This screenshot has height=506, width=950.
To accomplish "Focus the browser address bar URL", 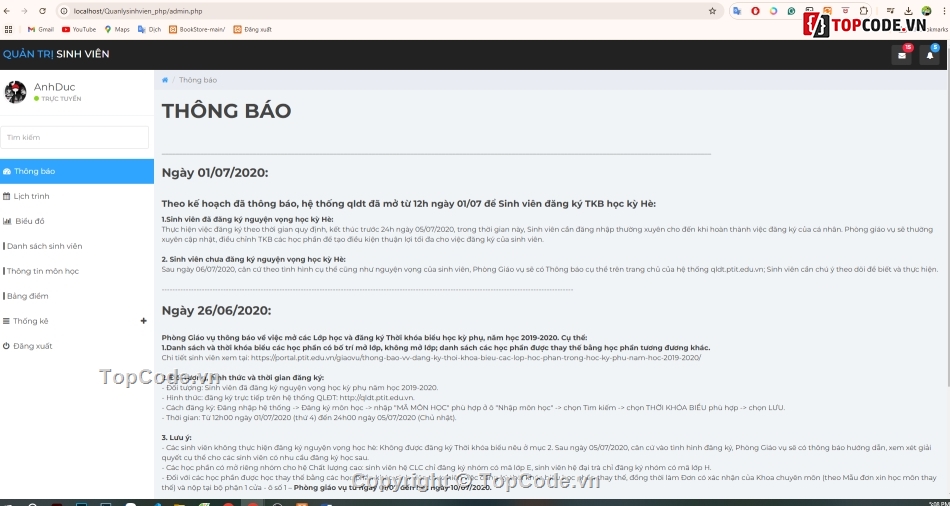I will tap(138, 11).
